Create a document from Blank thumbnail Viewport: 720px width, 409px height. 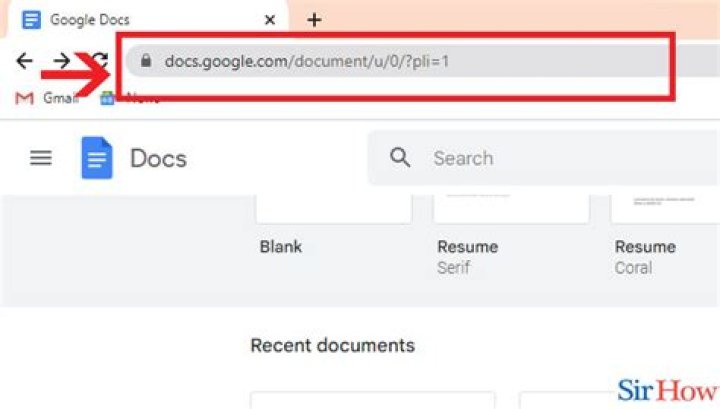click(333, 210)
